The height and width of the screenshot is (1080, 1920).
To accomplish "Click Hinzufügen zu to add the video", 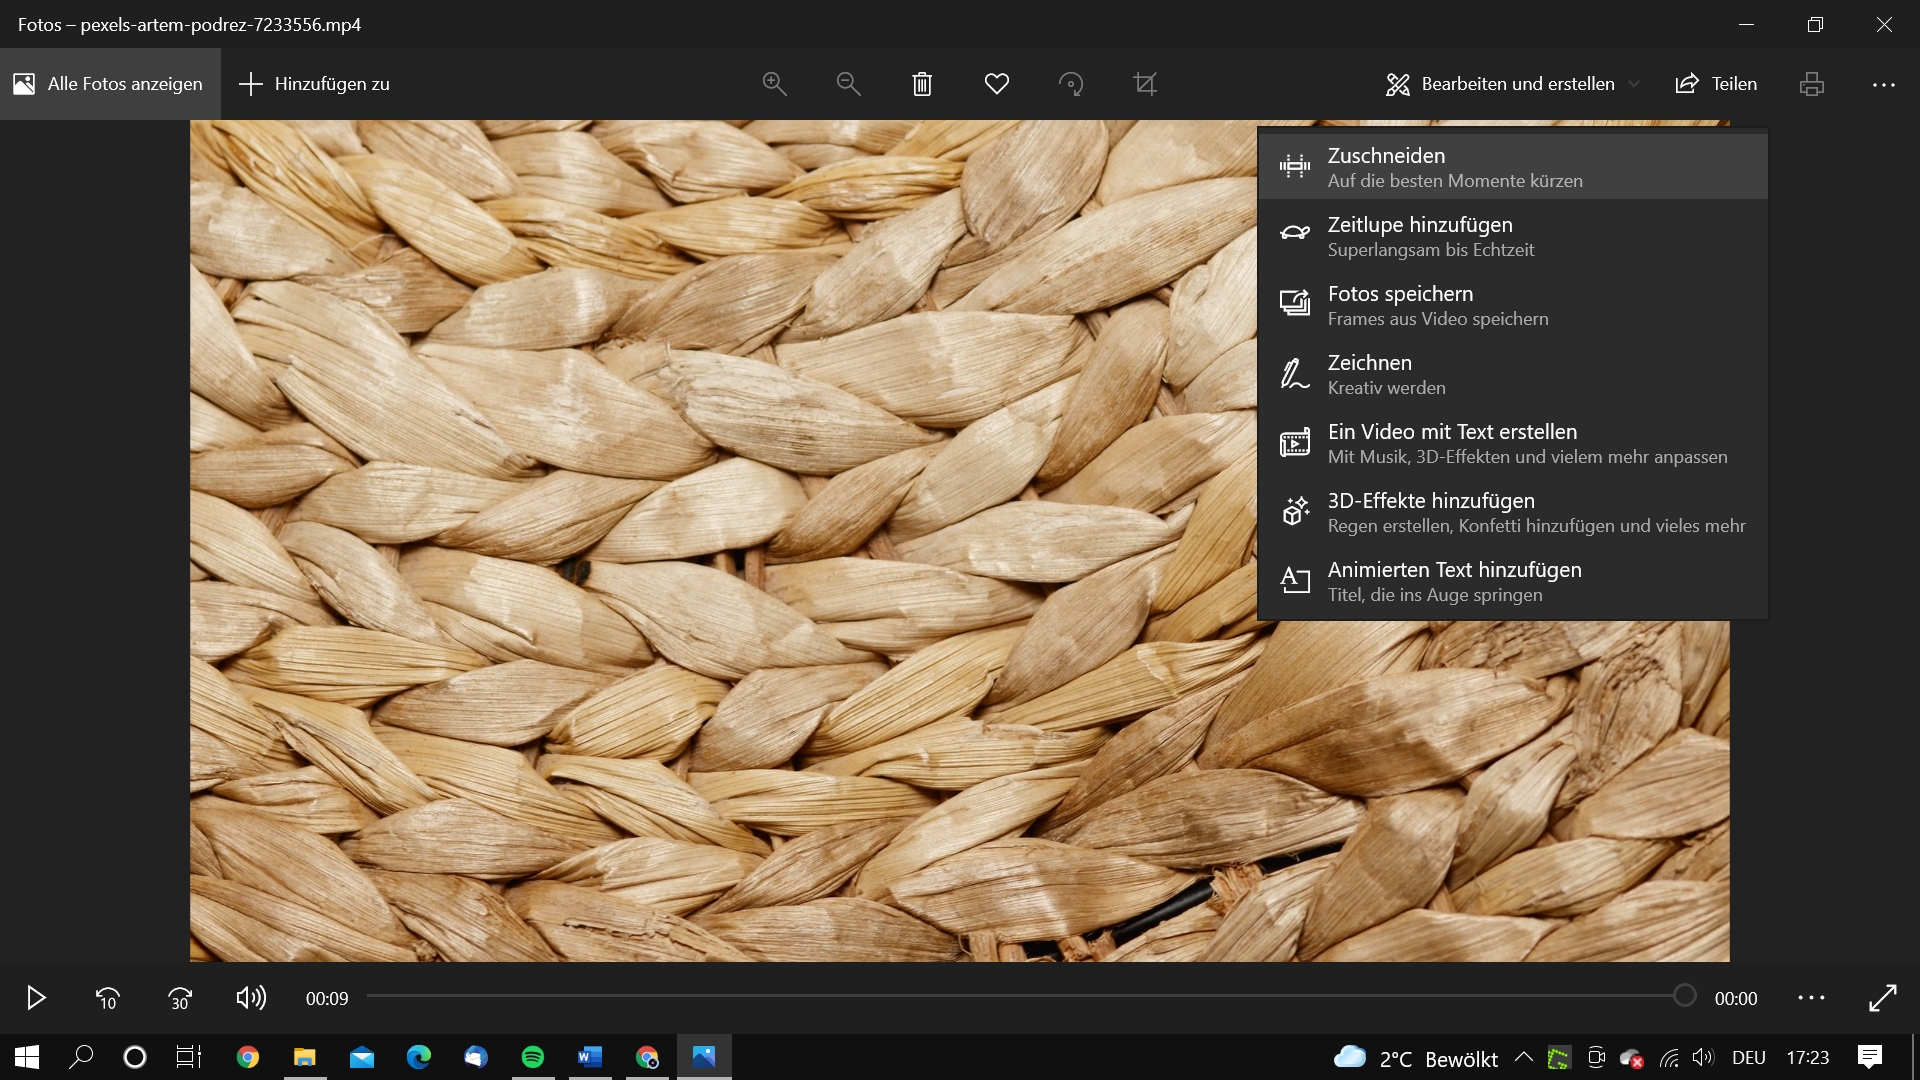I will pos(313,84).
